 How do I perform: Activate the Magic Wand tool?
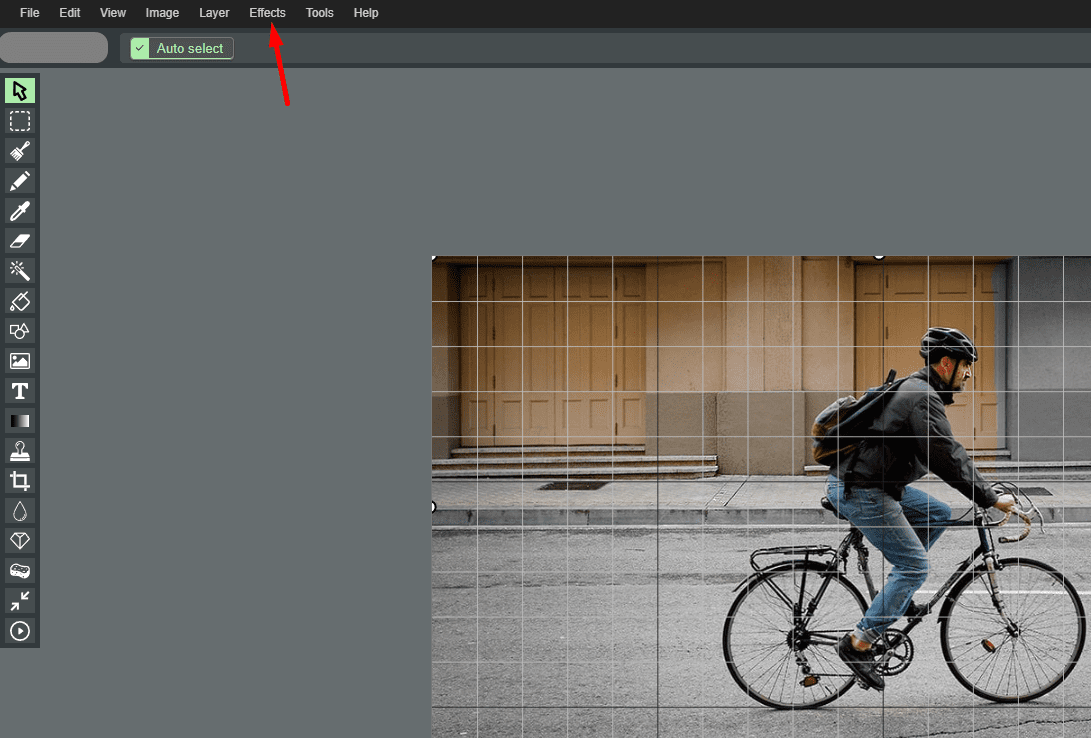[20, 271]
